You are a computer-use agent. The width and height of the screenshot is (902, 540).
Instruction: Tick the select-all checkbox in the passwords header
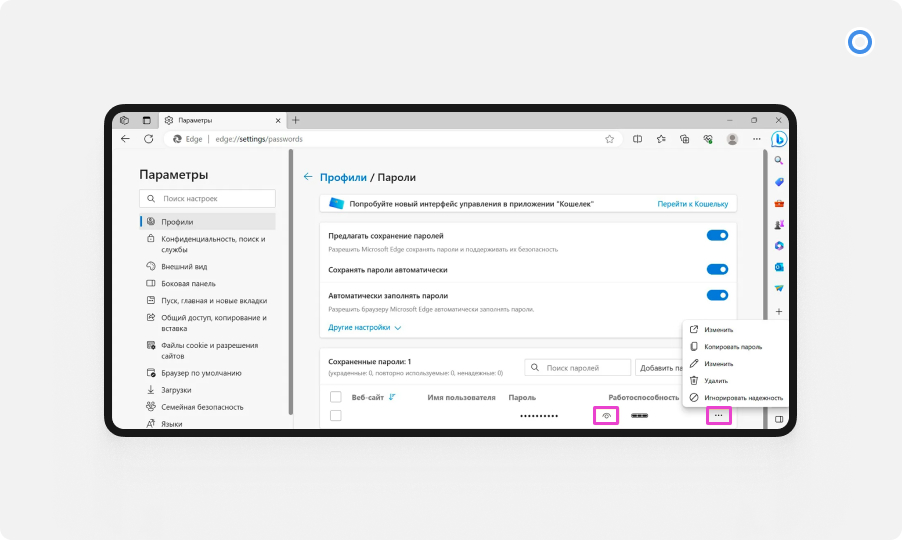pos(336,397)
